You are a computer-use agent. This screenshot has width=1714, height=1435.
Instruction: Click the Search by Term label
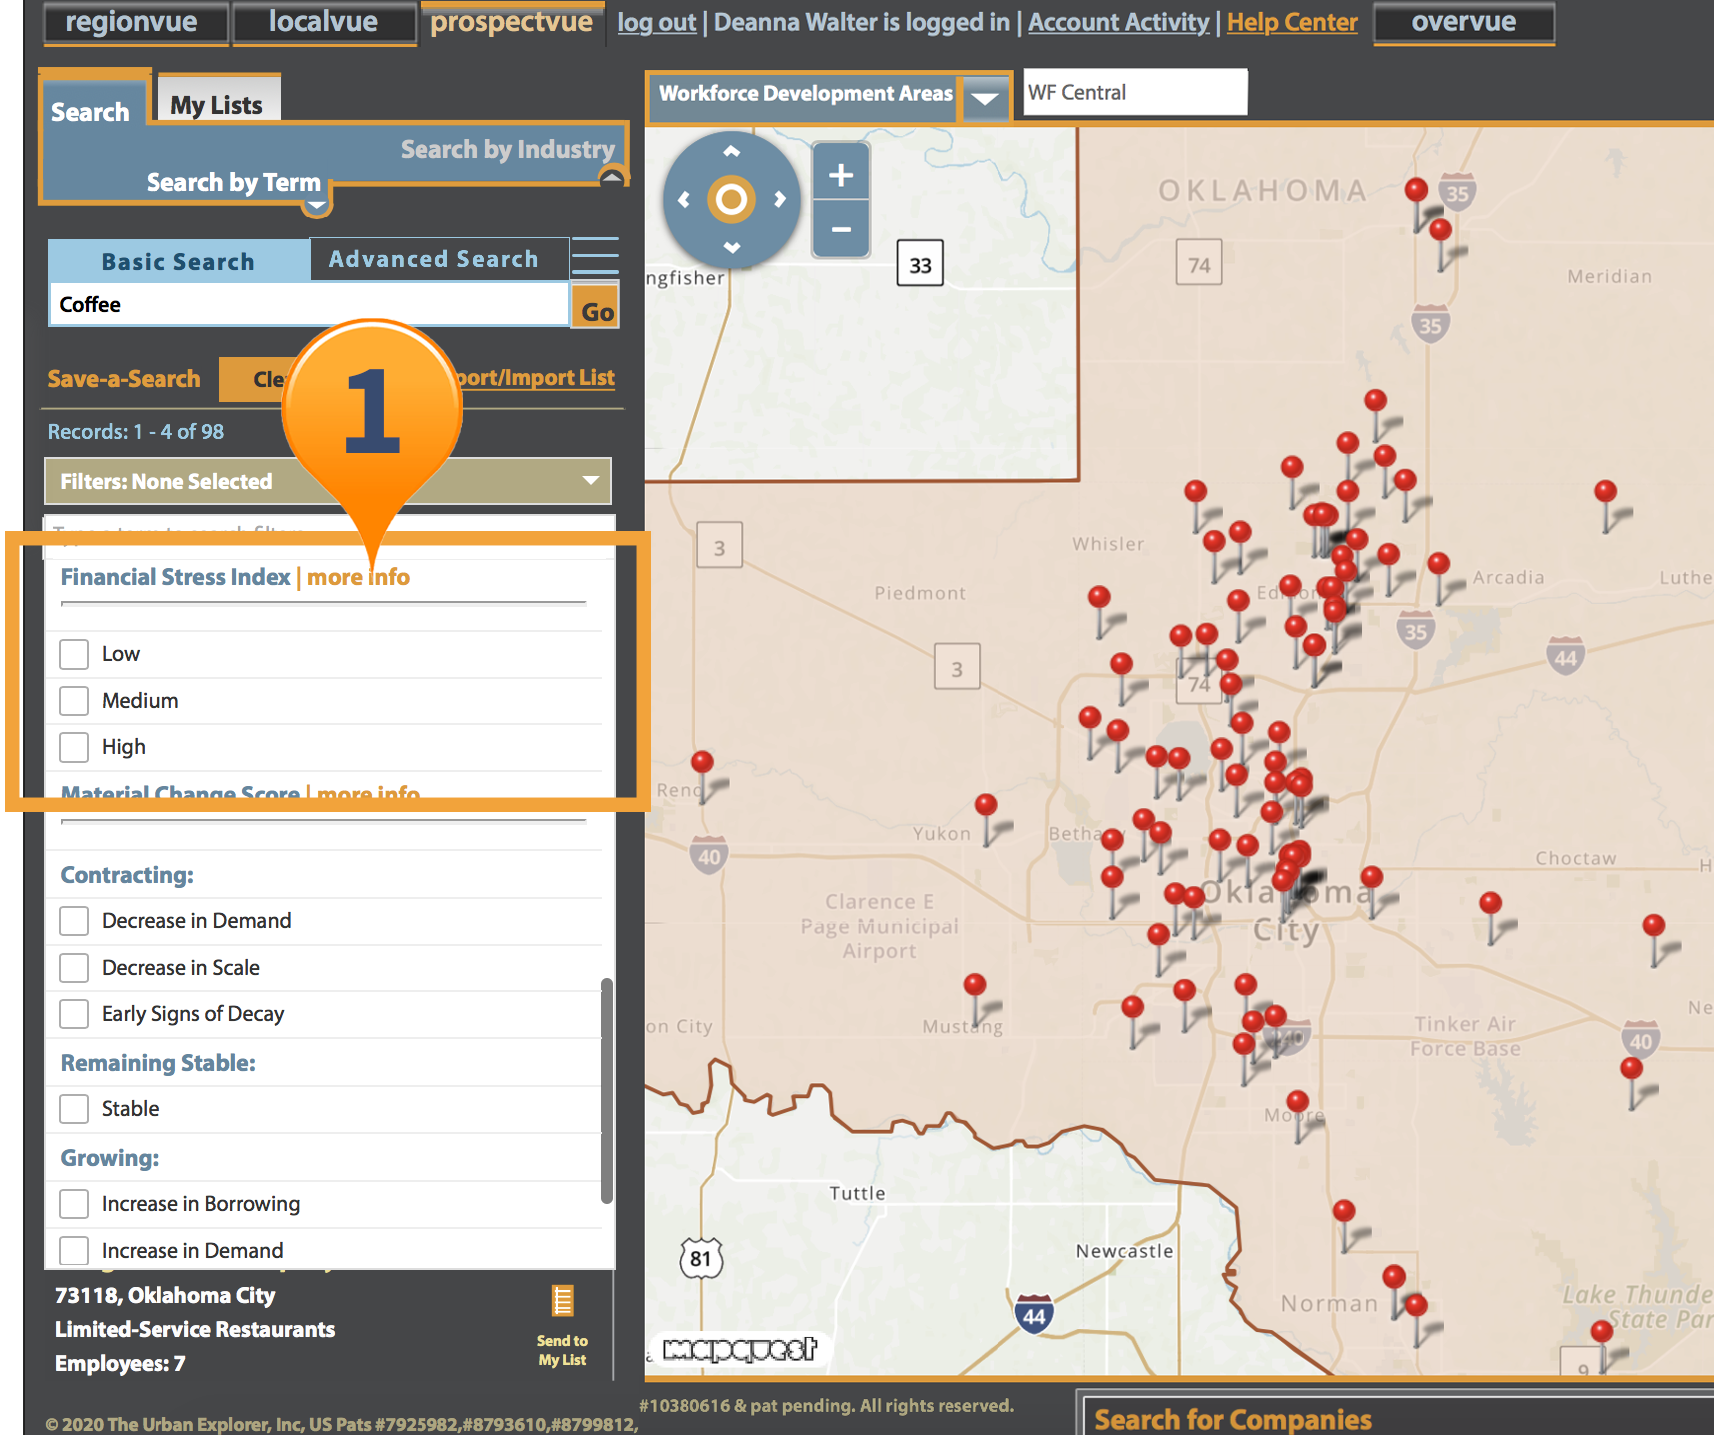[x=234, y=182]
